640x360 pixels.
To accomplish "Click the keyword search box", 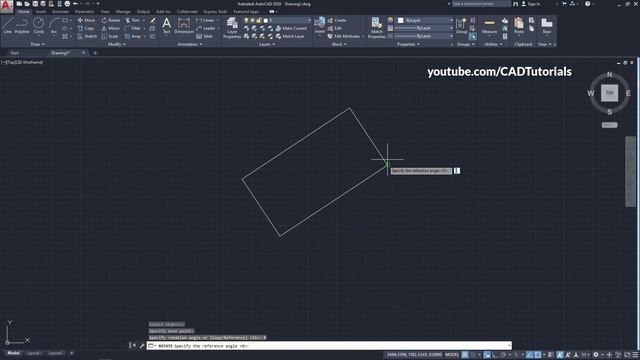I will coord(481,4).
